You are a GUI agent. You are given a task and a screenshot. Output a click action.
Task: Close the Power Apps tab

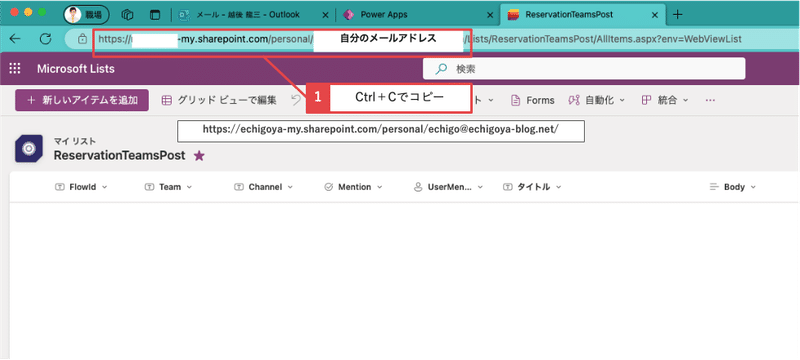[490, 15]
